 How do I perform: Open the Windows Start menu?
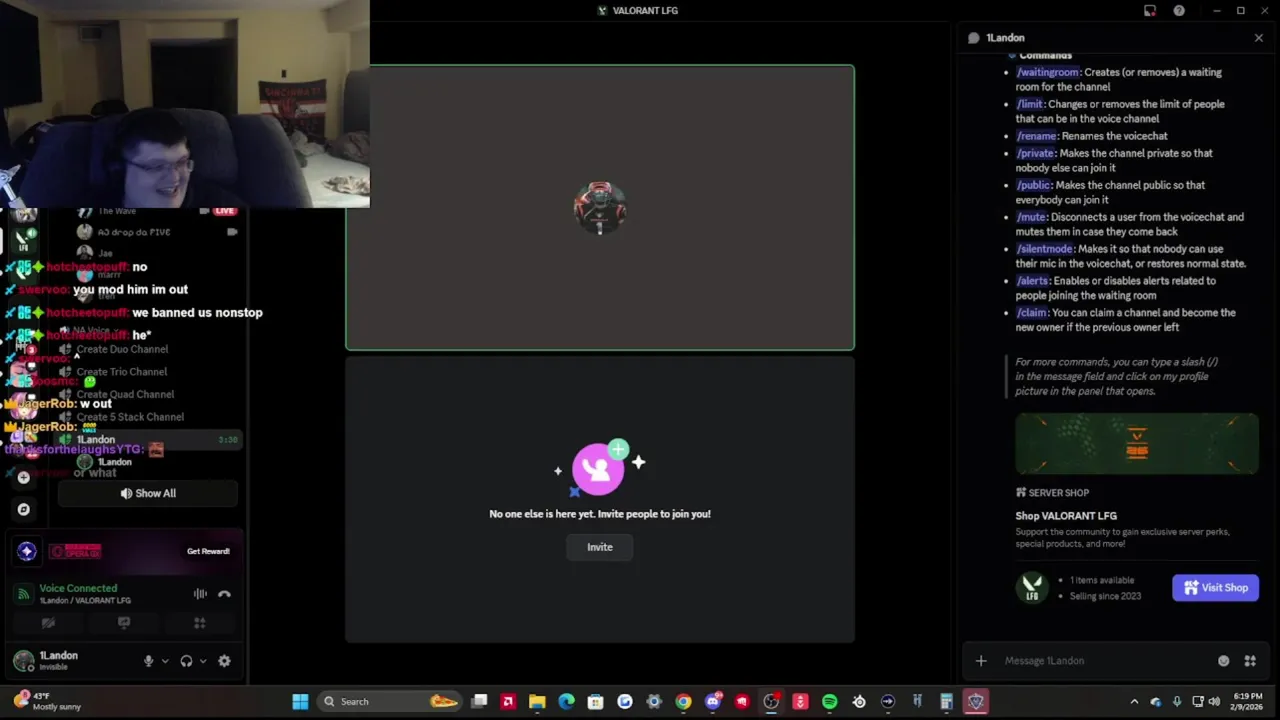300,702
